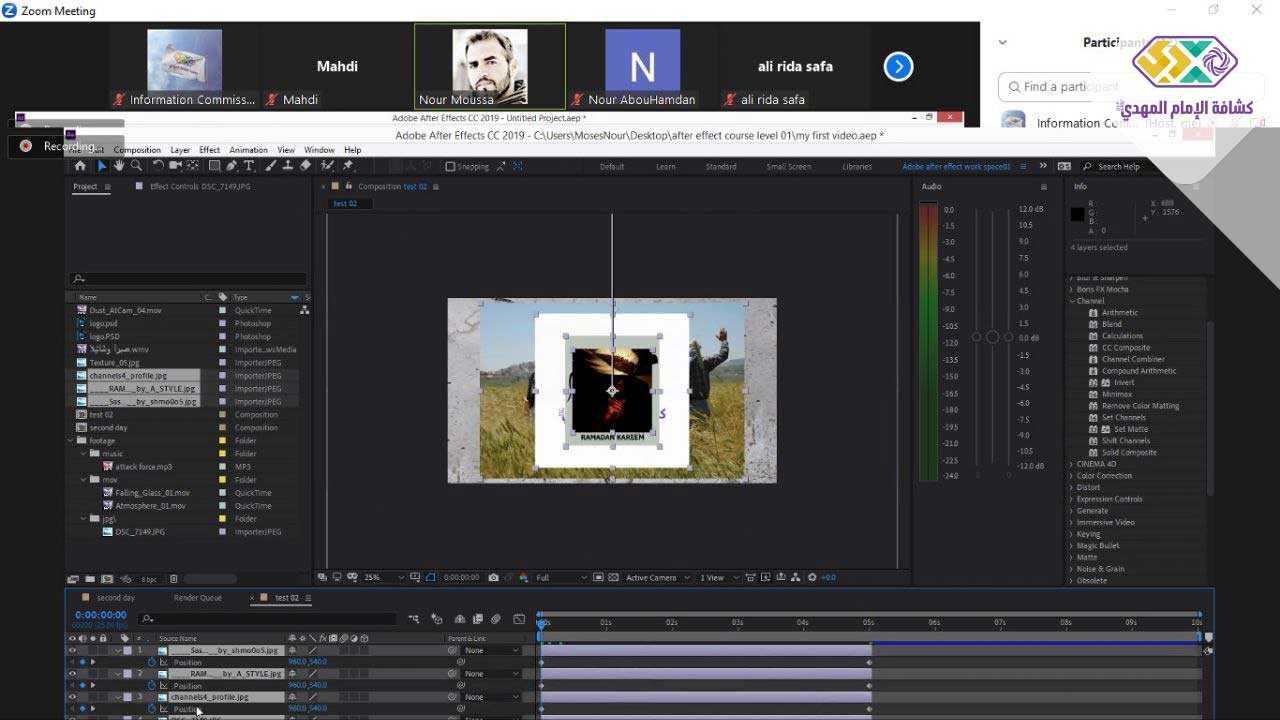Open the Composition menu
Image resolution: width=1280 pixels, height=720 pixels.
tap(137, 150)
